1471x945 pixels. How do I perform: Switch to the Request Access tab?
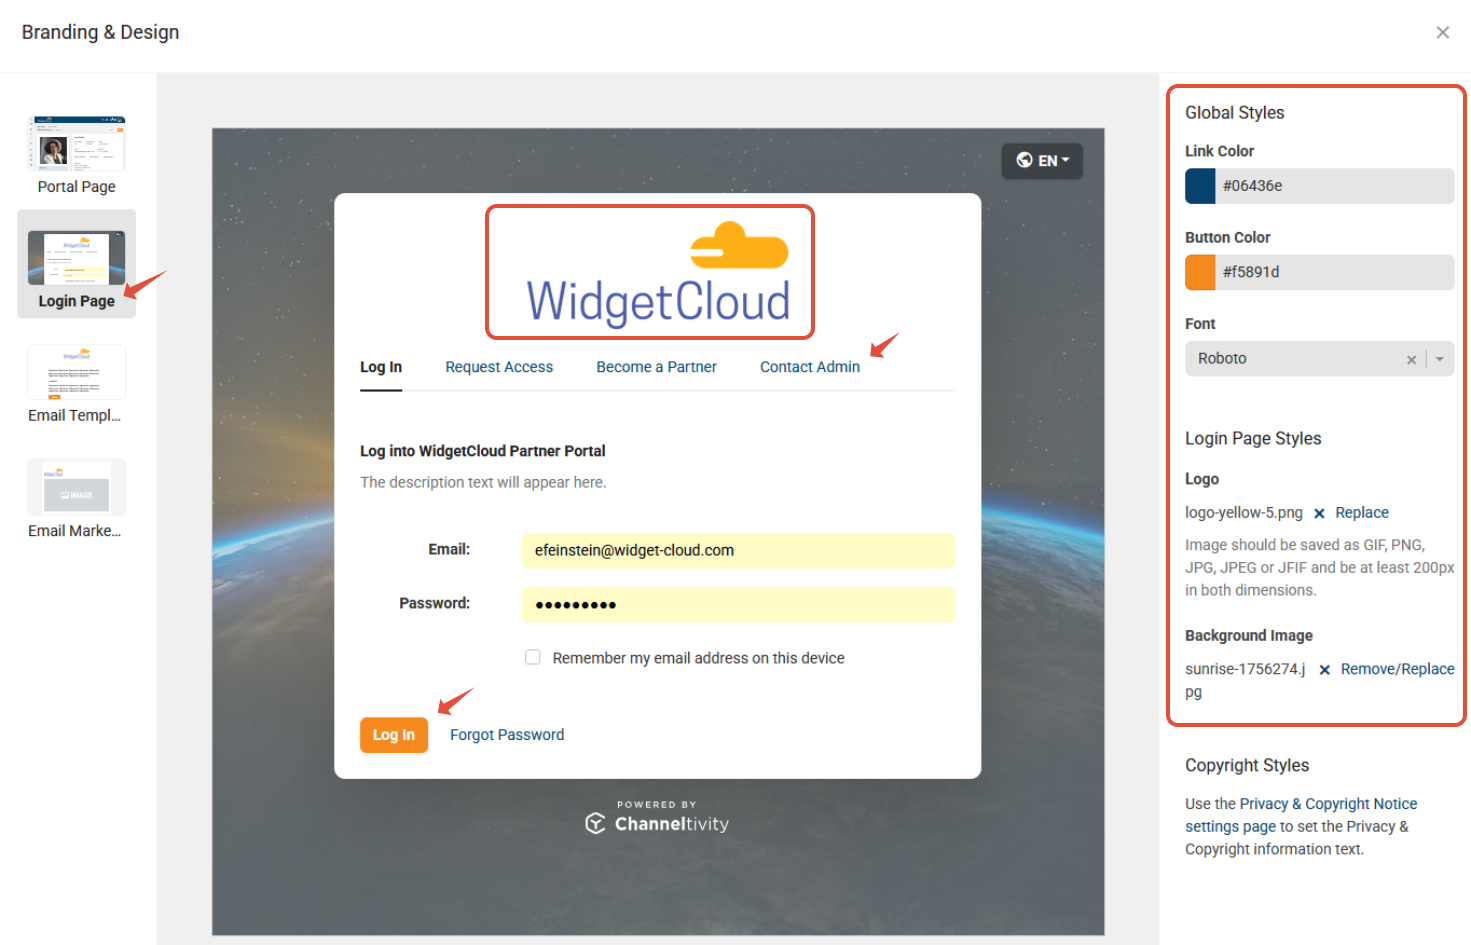pos(499,367)
